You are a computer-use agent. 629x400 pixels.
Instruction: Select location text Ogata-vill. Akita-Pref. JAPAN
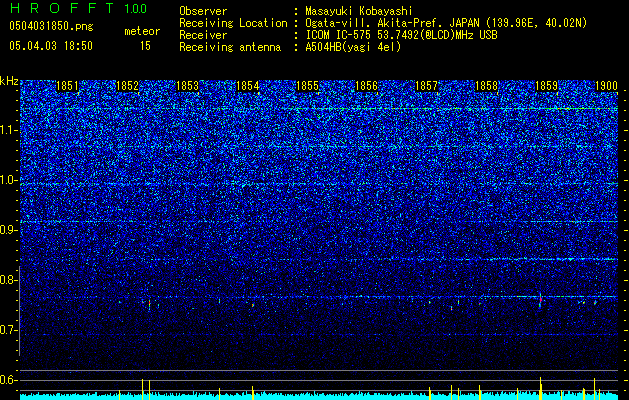pos(390,23)
